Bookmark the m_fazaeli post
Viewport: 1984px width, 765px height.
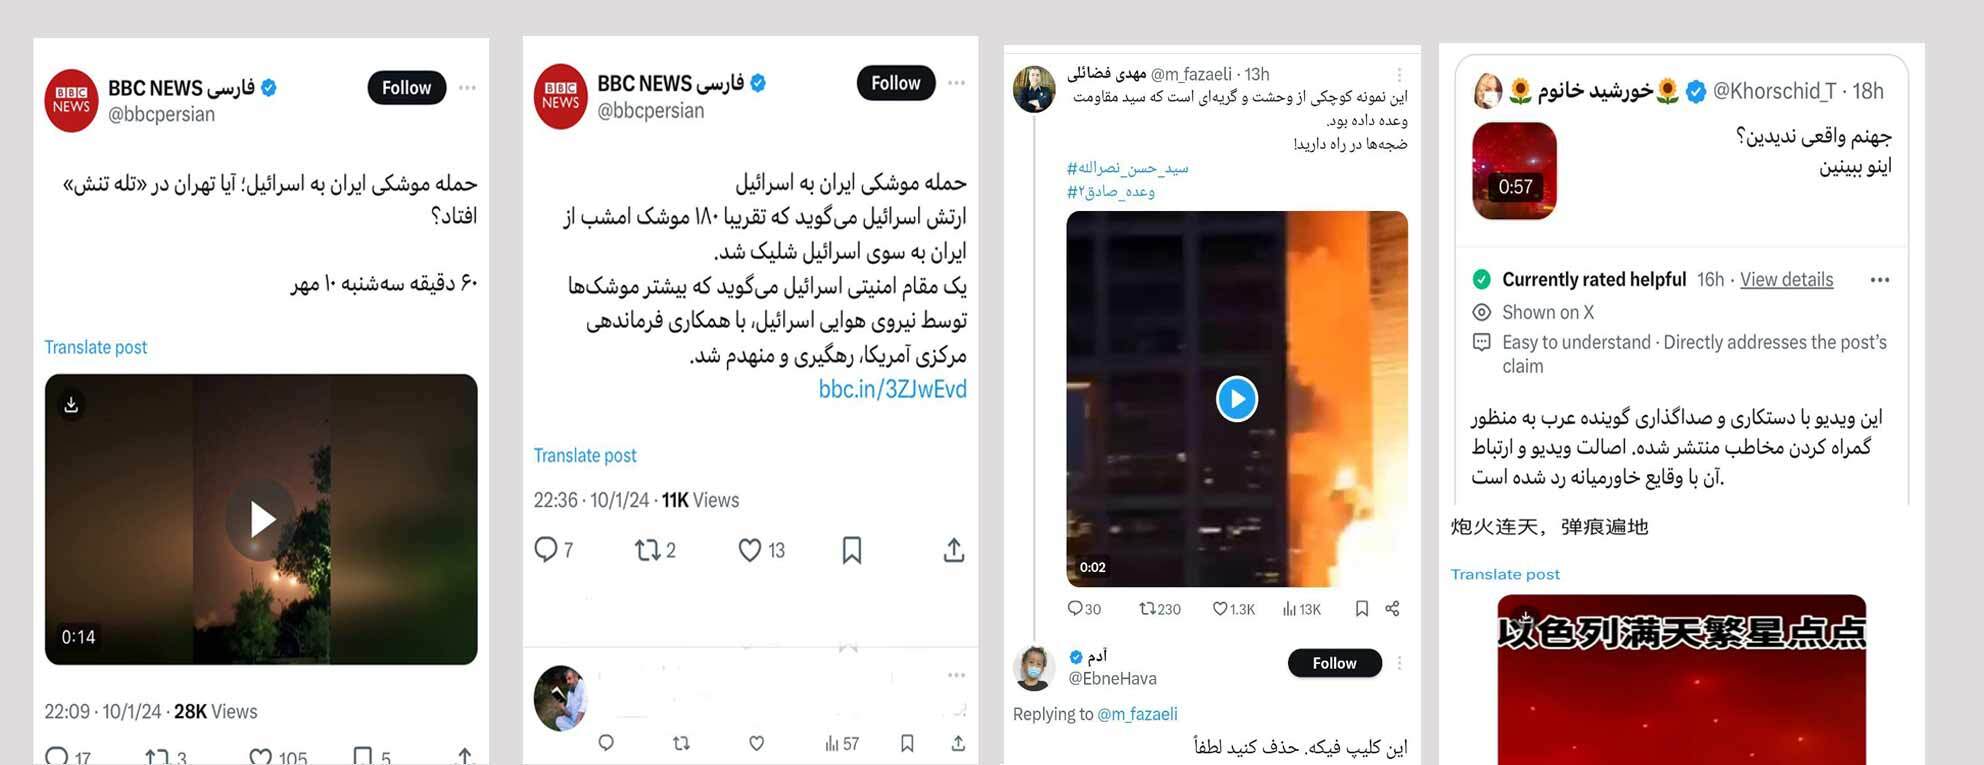[1361, 609]
